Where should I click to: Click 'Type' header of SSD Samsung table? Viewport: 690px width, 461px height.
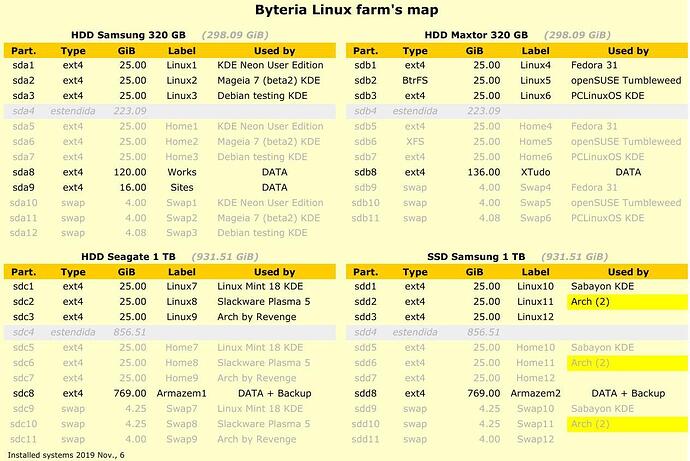(x=415, y=272)
